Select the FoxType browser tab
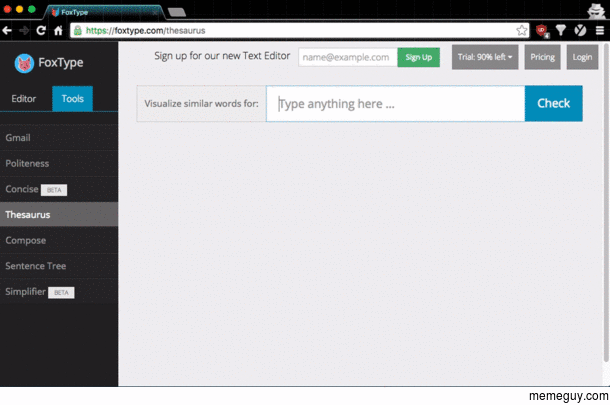Viewport: 610px width, 405px height. coord(105,12)
